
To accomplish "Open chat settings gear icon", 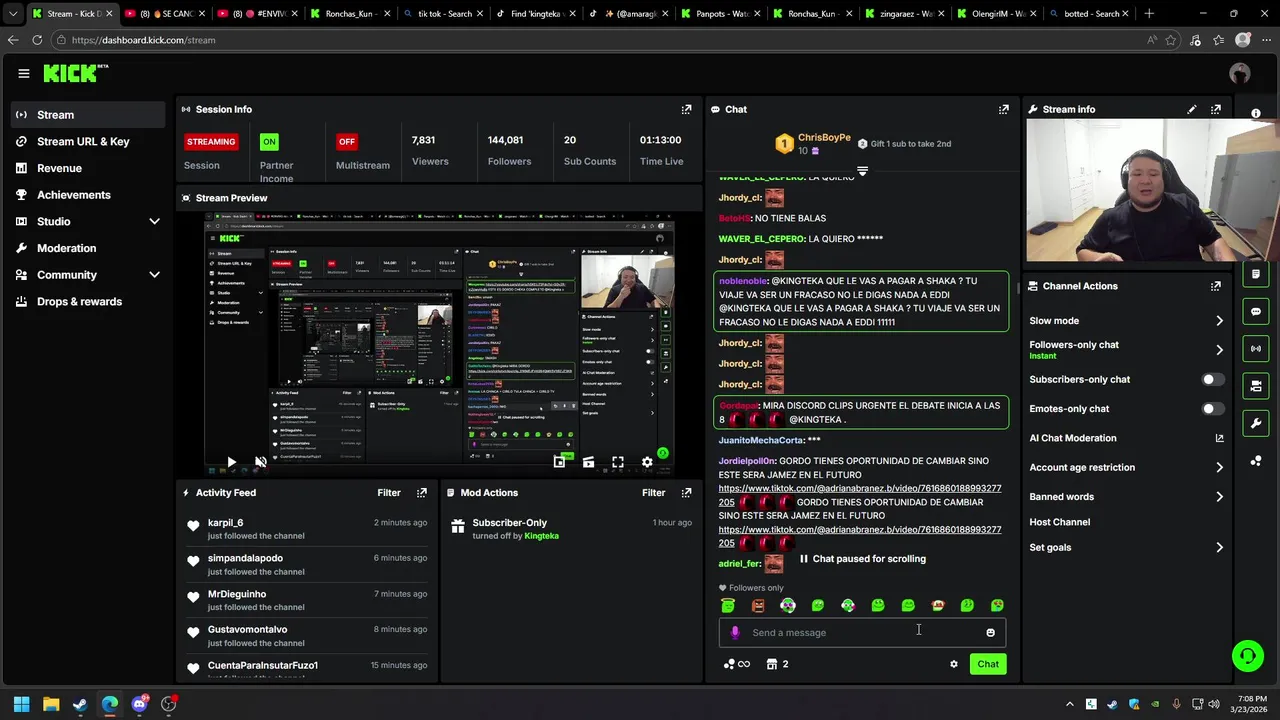I will 953,664.
